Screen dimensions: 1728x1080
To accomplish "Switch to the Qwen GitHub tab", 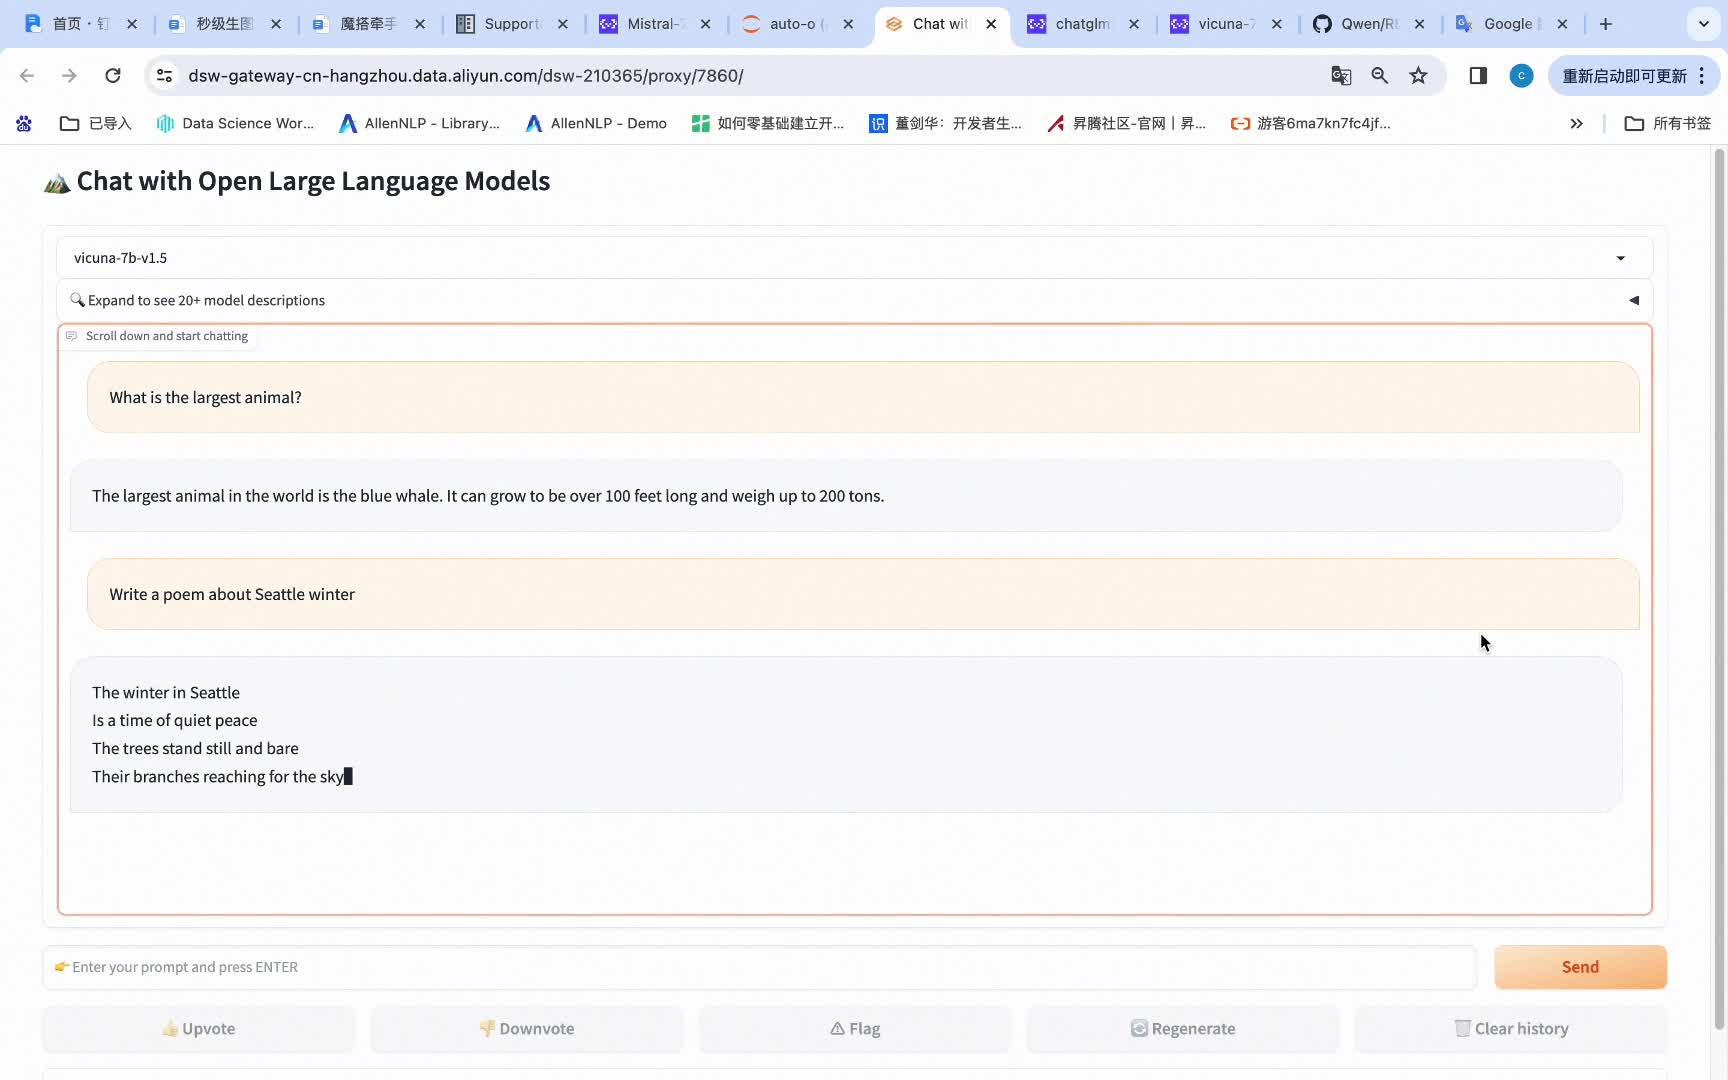I will (x=1368, y=23).
